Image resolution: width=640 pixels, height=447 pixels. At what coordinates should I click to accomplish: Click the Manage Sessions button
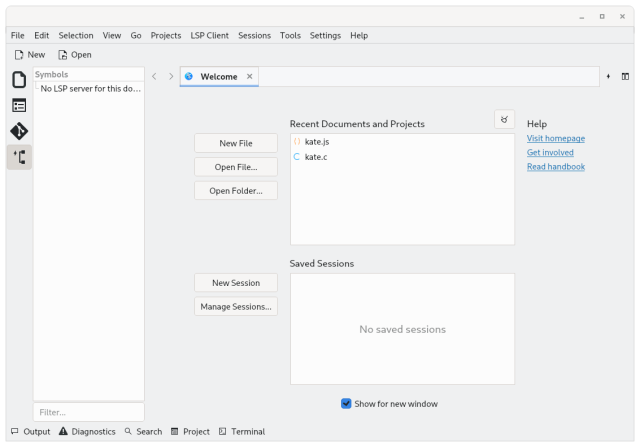236,307
